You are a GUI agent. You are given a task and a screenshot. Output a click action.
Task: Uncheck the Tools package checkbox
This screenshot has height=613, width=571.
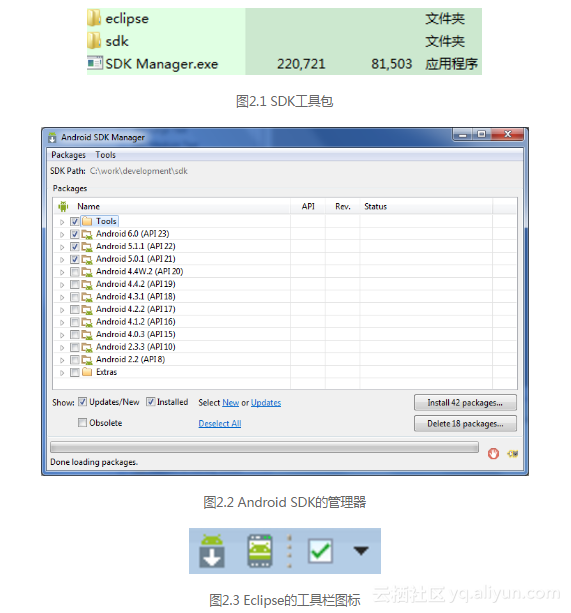click(75, 221)
